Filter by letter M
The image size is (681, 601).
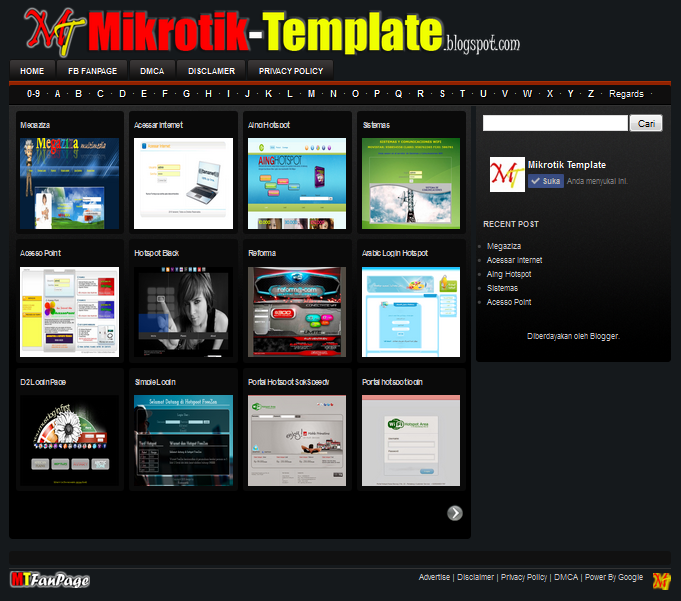[x=311, y=94]
